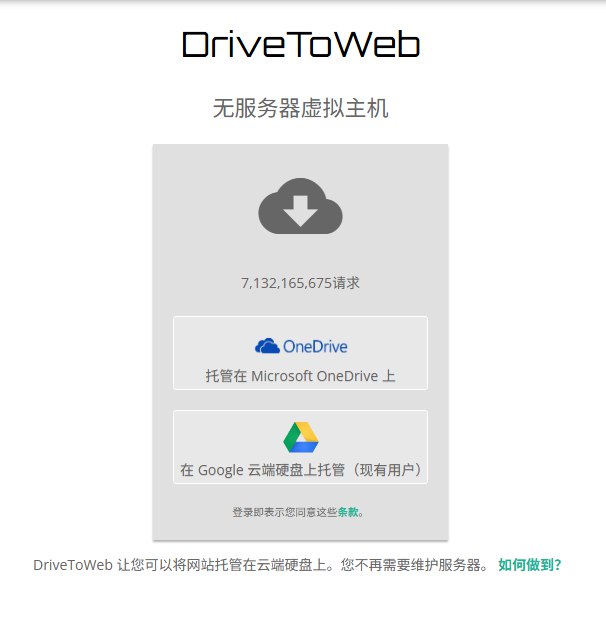Click the 登录即表示您同意这些 text

click(285, 512)
